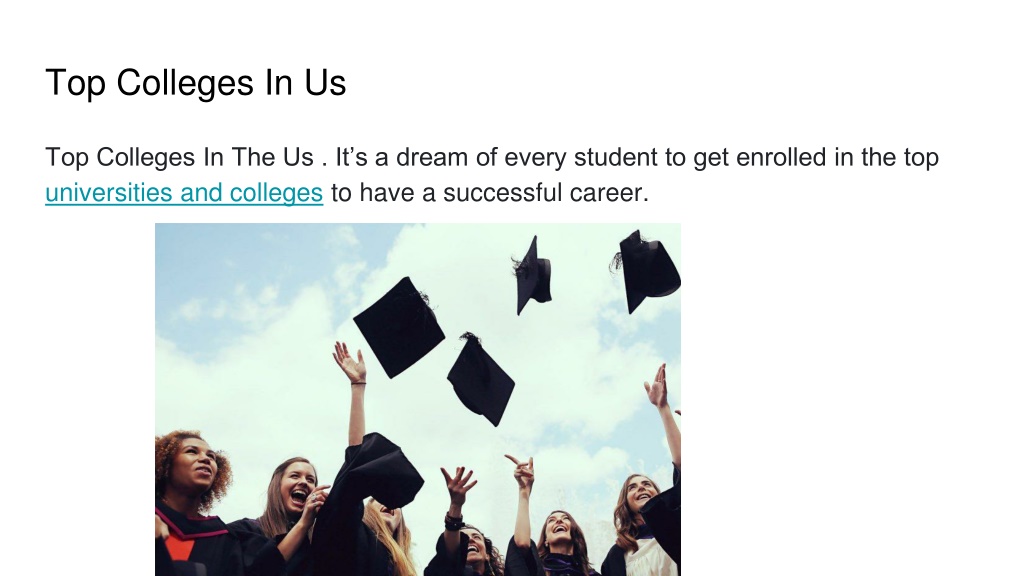
Task: Open the "universities and colleges" hyperlink
Action: click(x=184, y=193)
